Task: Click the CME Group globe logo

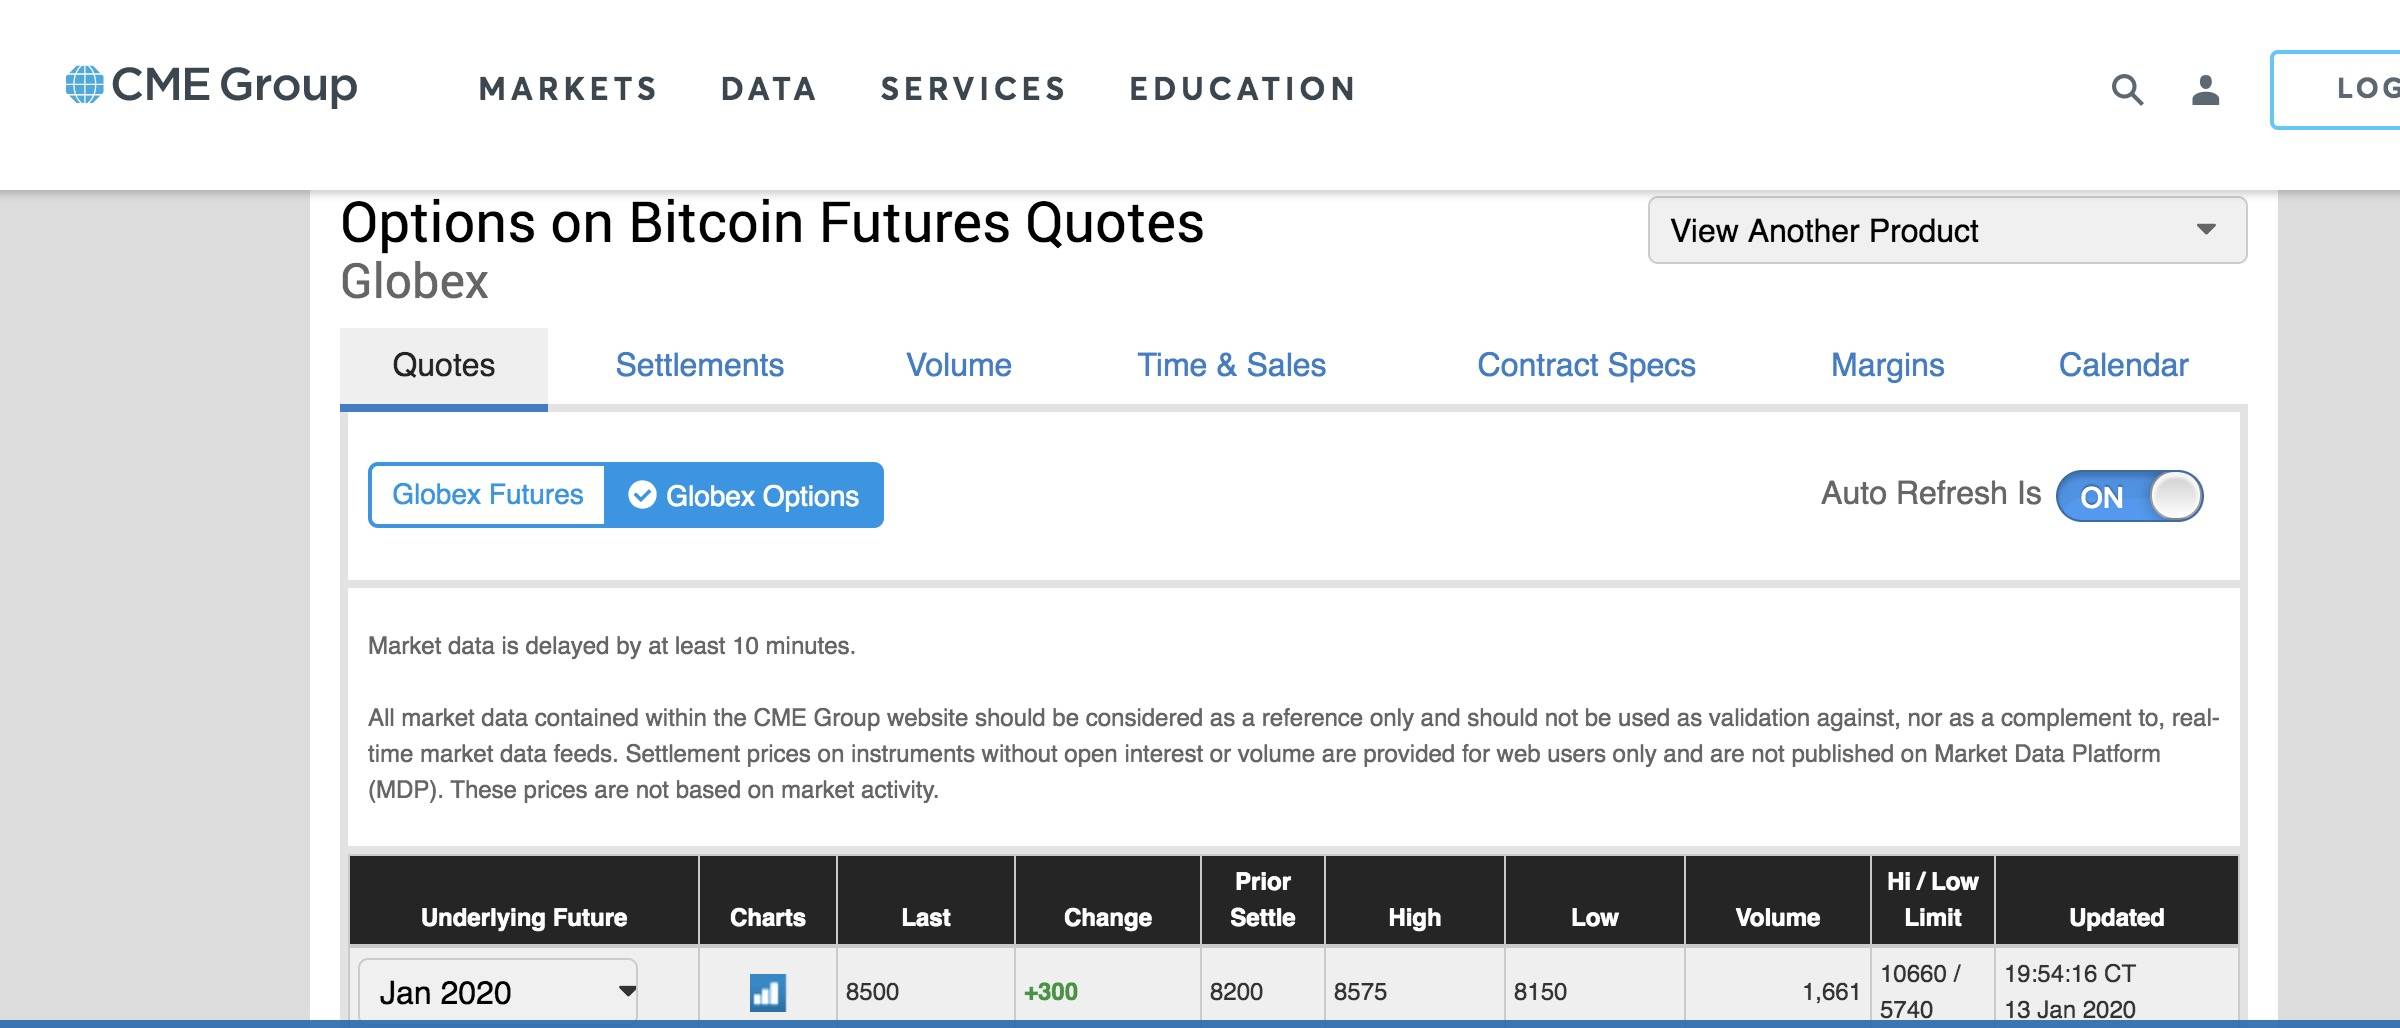Action: [84, 85]
